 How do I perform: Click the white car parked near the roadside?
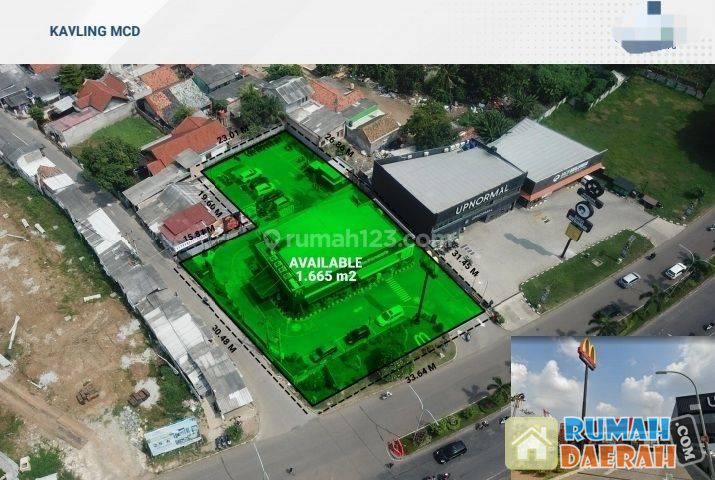(675, 270)
